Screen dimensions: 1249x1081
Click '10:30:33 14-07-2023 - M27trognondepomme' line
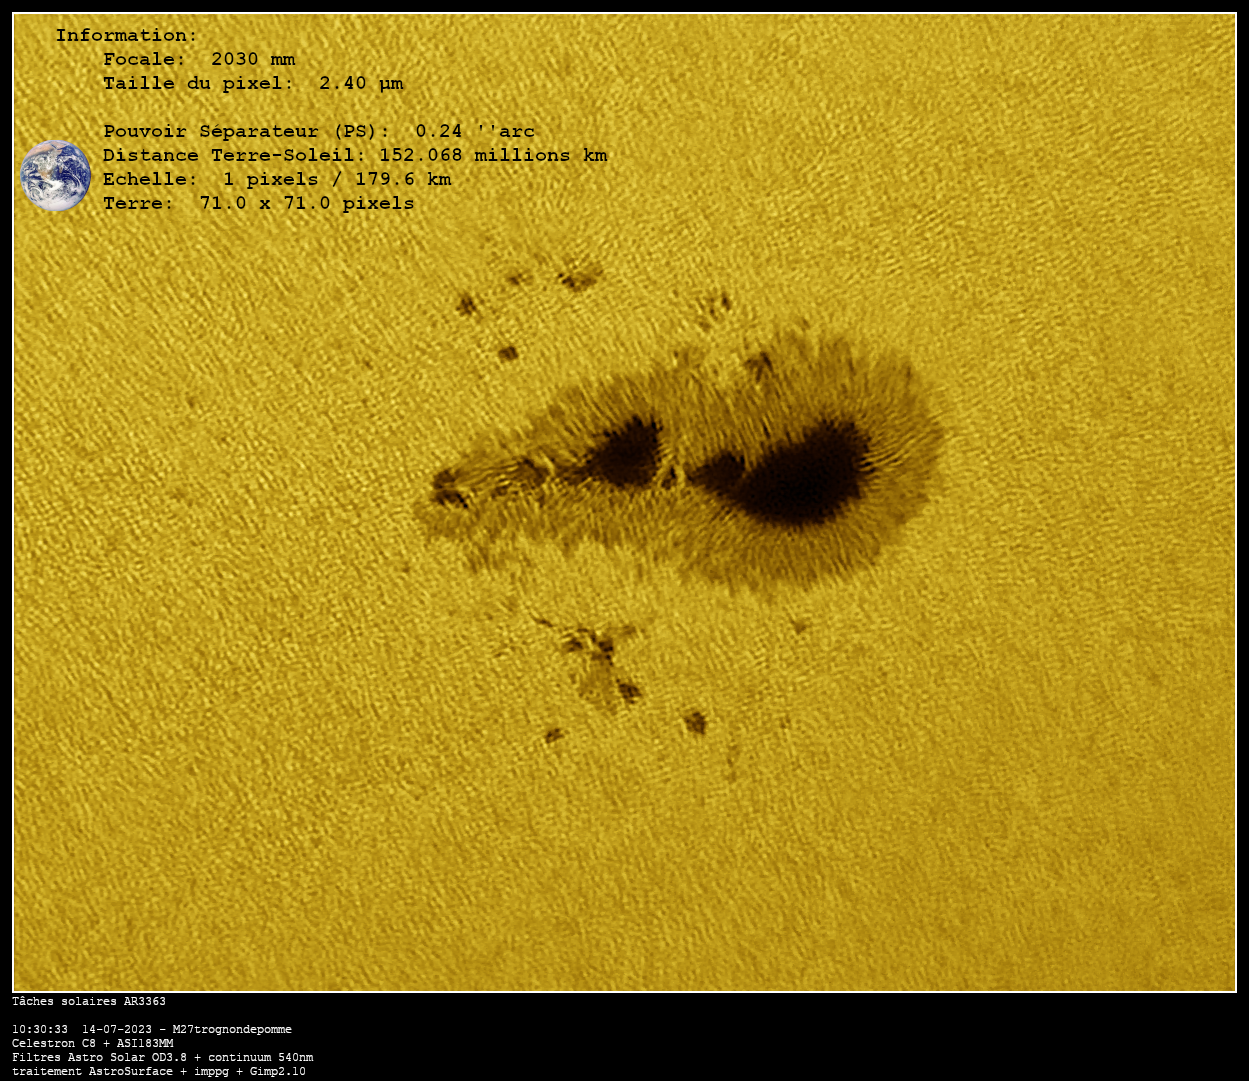(x=152, y=1029)
